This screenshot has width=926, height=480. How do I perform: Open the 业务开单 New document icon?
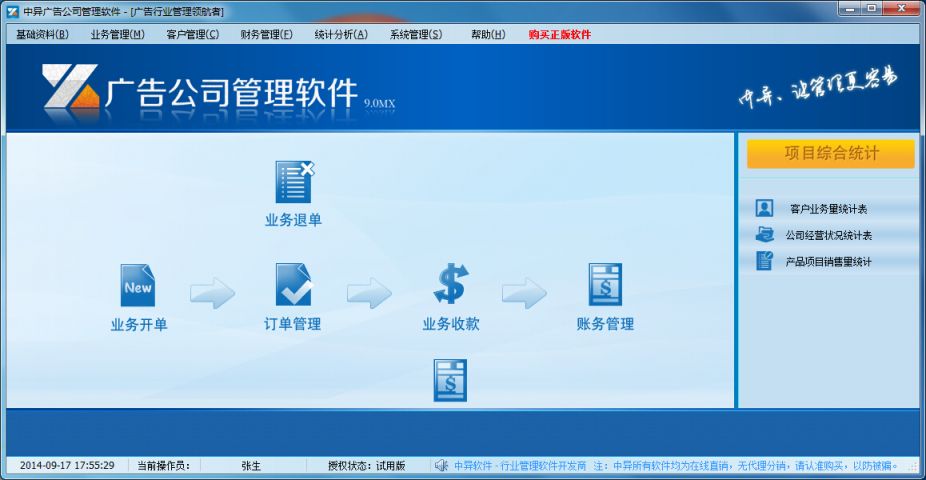click(138, 286)
